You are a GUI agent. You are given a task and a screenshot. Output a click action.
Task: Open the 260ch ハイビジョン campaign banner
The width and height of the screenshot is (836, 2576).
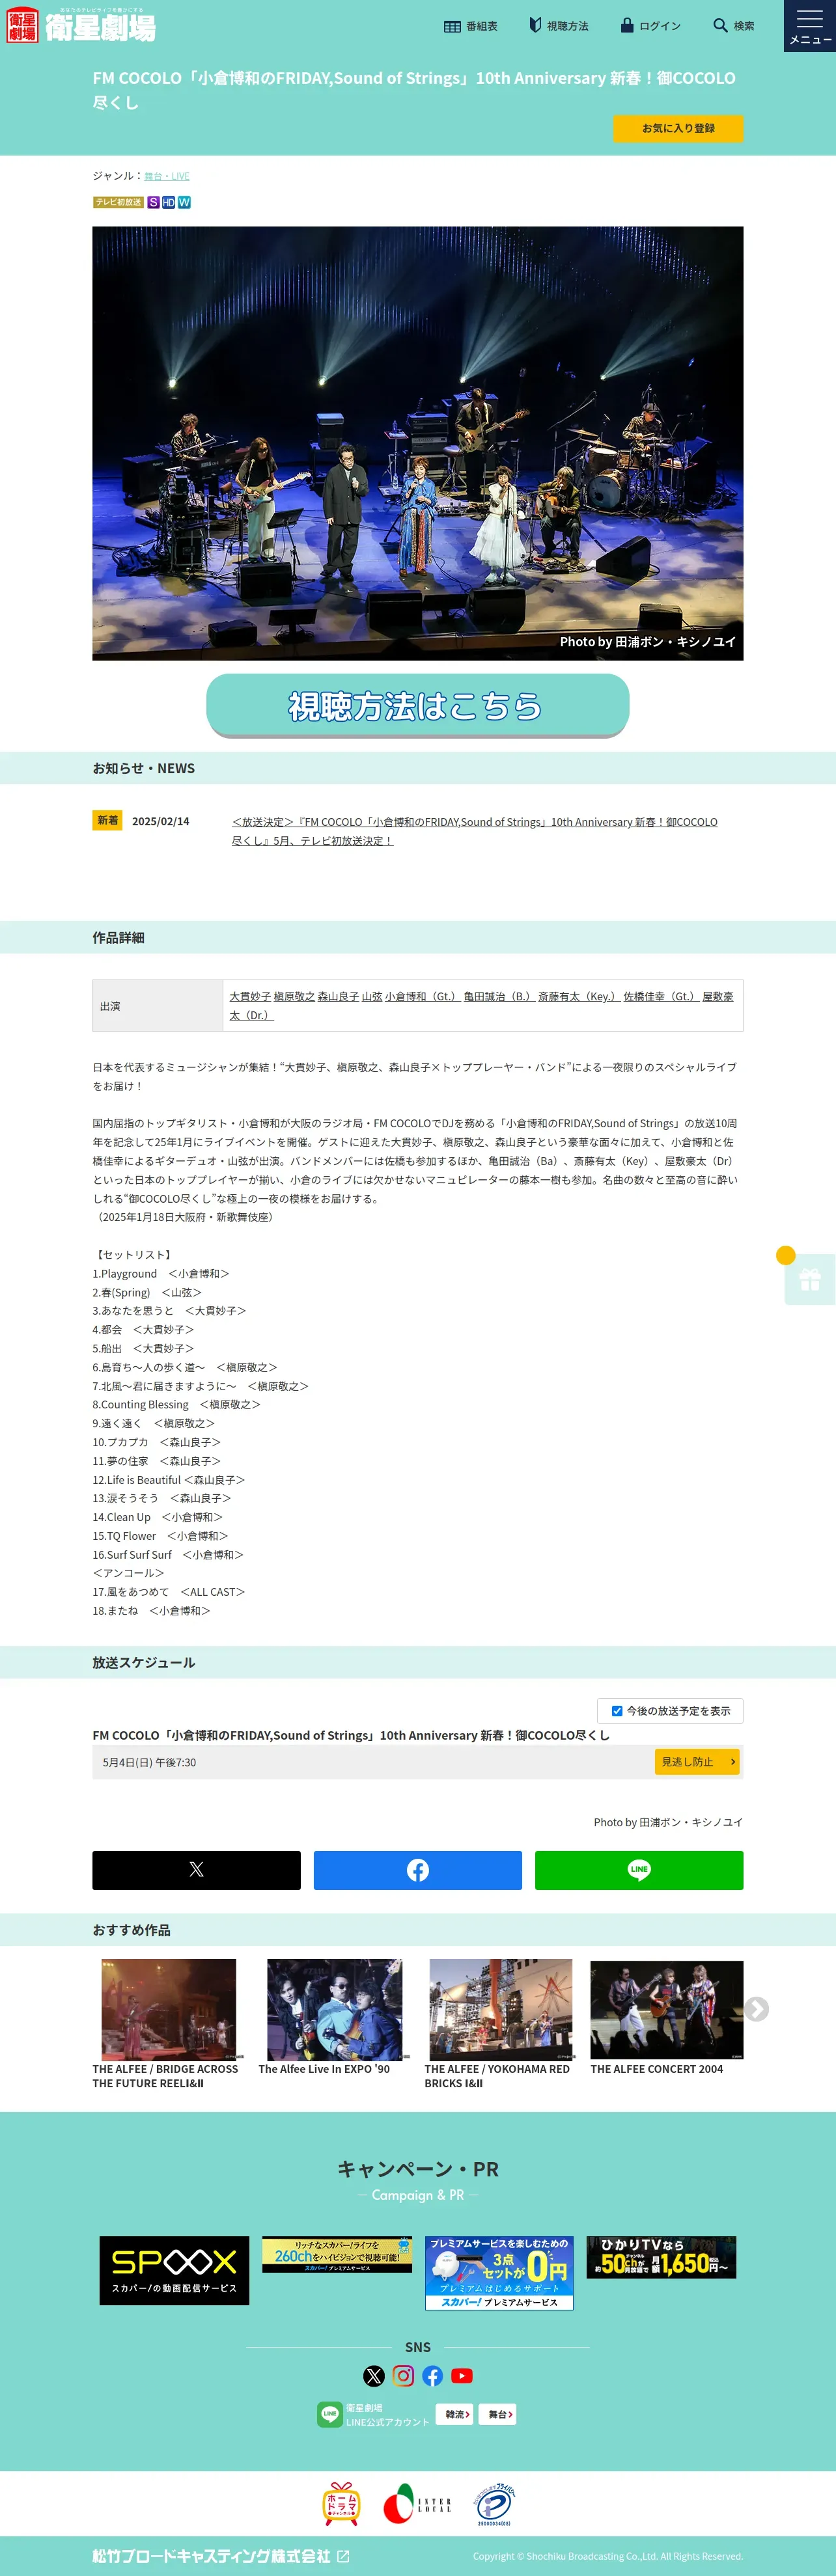[337, 2255]
